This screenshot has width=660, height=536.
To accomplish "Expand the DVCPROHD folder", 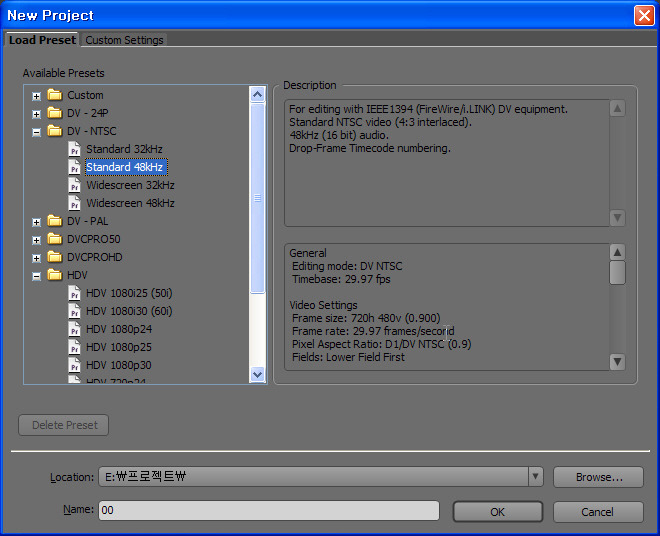I will (x=37, y=258).
